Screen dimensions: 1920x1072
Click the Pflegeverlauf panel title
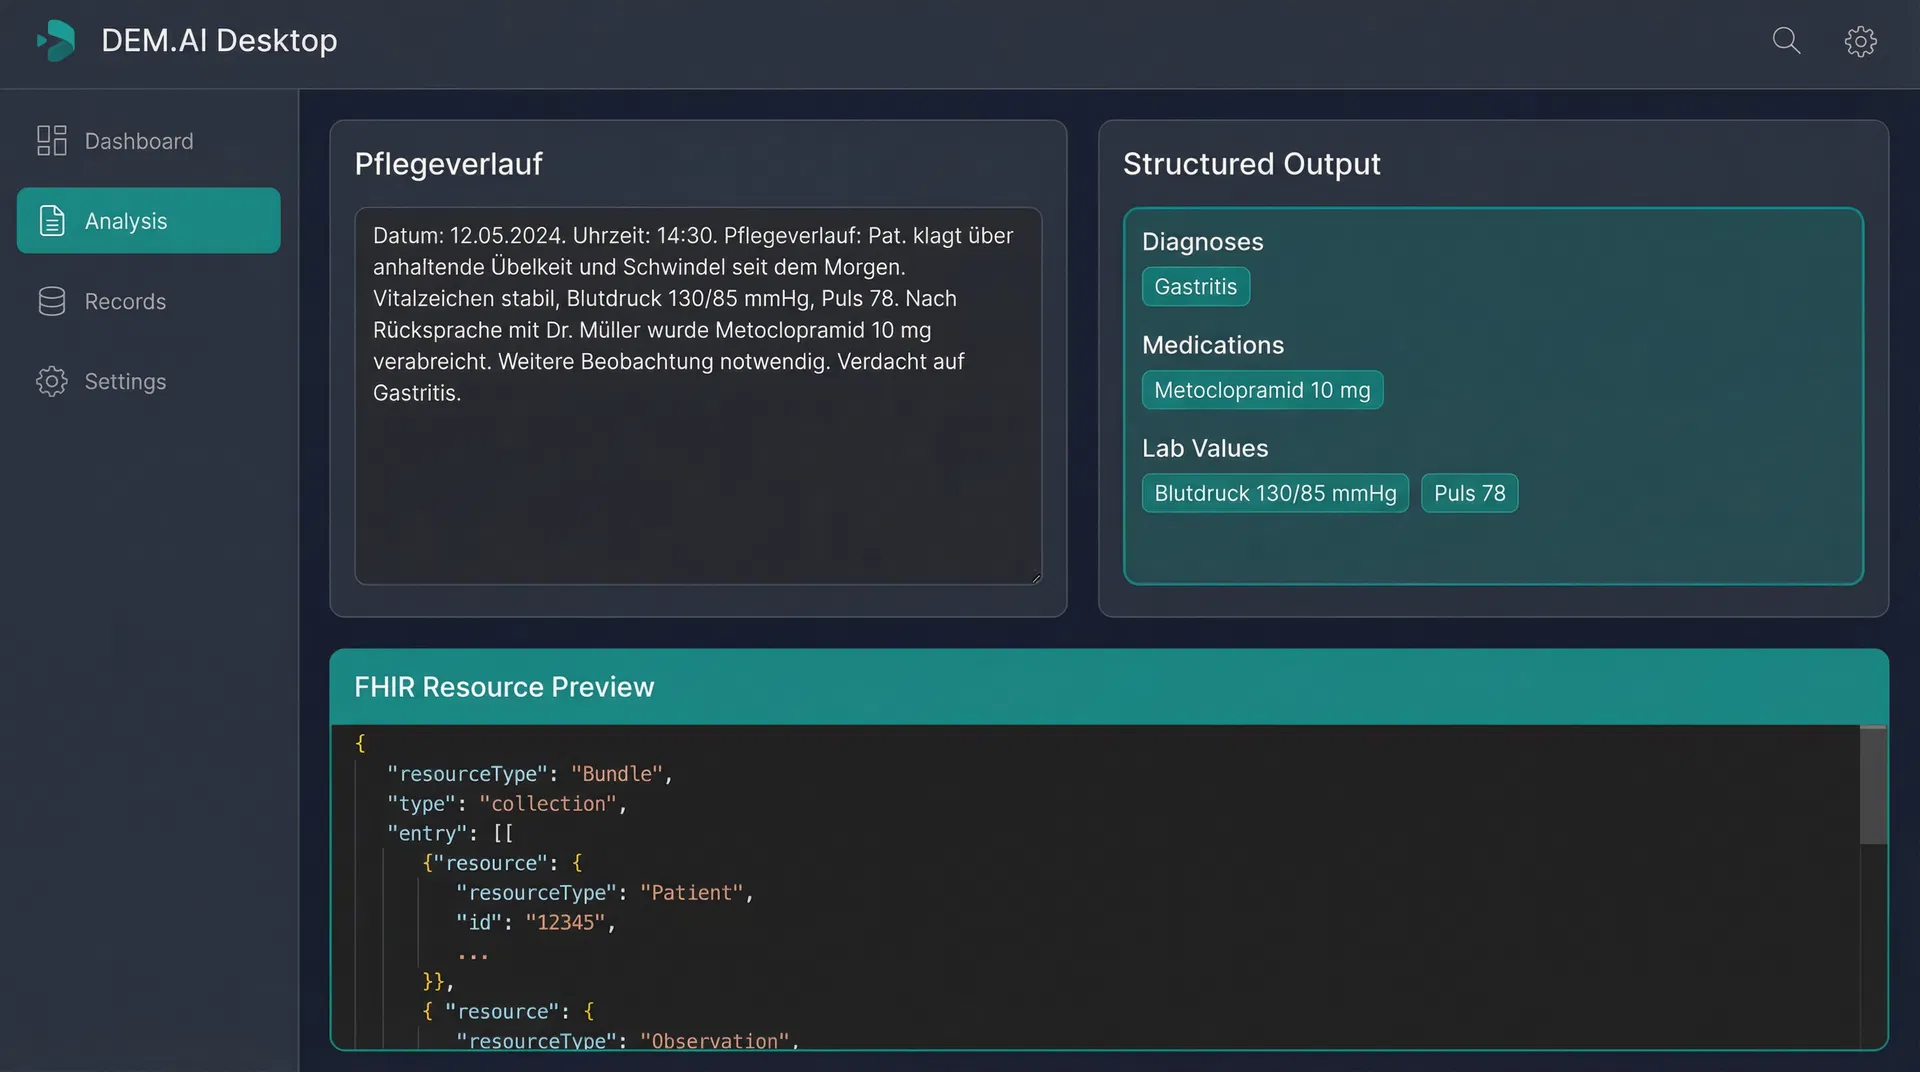448,164
